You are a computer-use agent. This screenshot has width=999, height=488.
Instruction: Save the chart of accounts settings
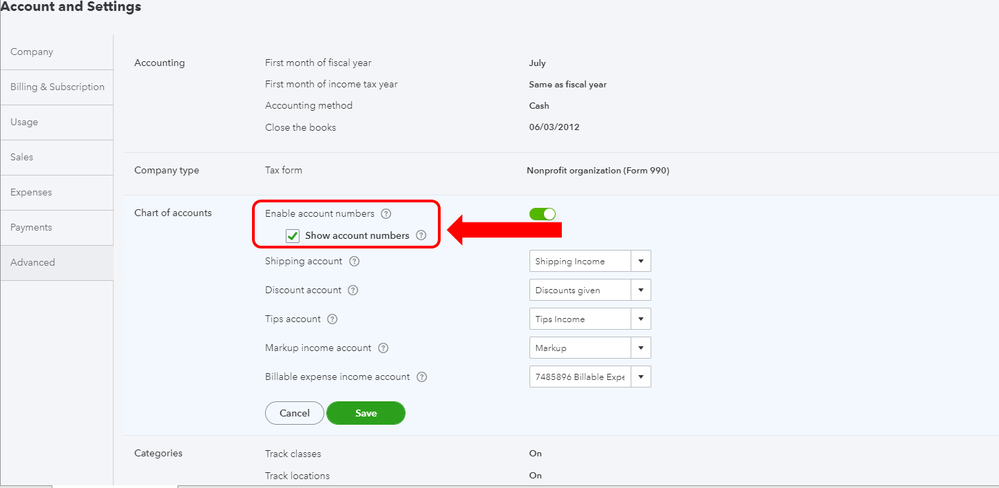365,413
